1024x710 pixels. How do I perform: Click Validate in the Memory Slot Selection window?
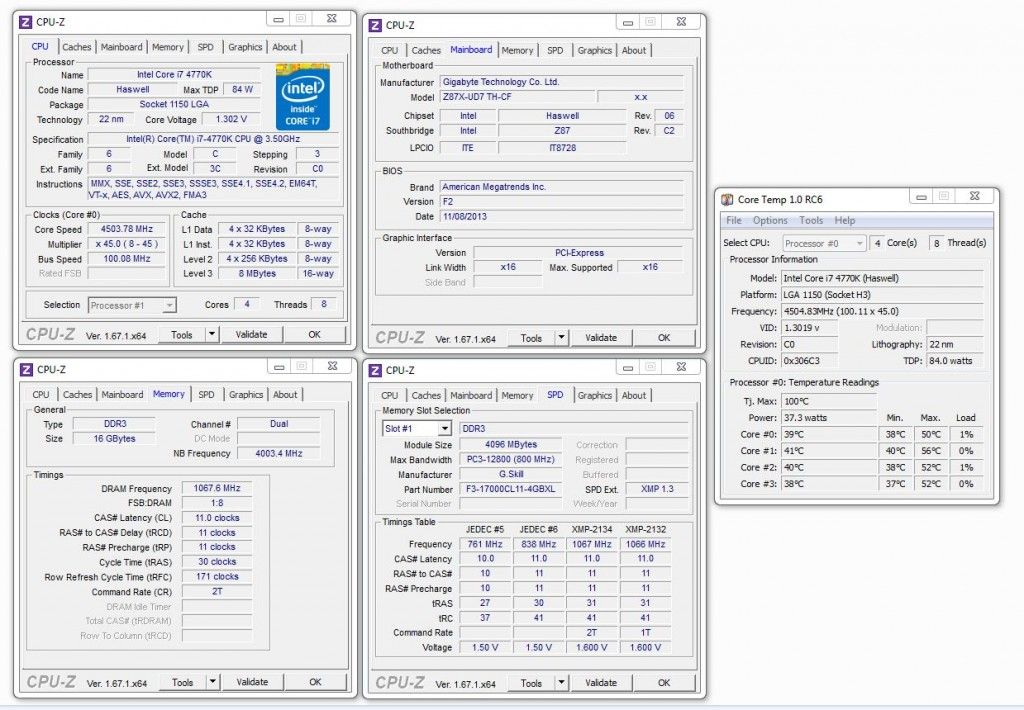(601, 683)
